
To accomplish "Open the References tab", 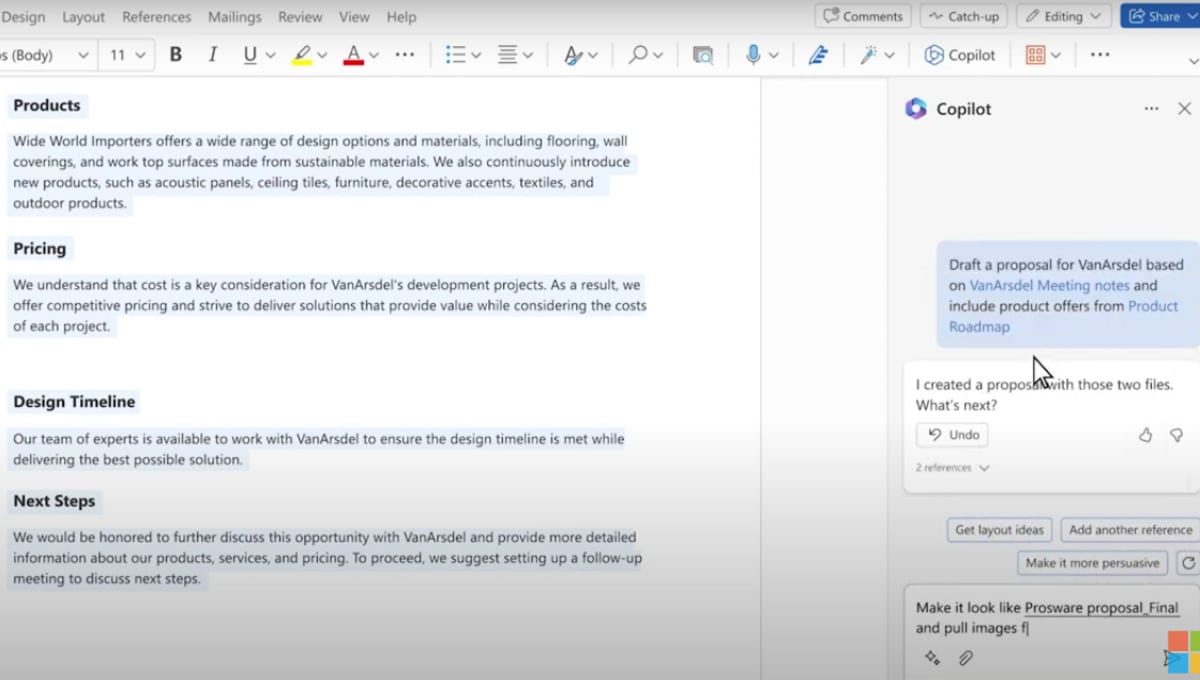I will 156,17.
